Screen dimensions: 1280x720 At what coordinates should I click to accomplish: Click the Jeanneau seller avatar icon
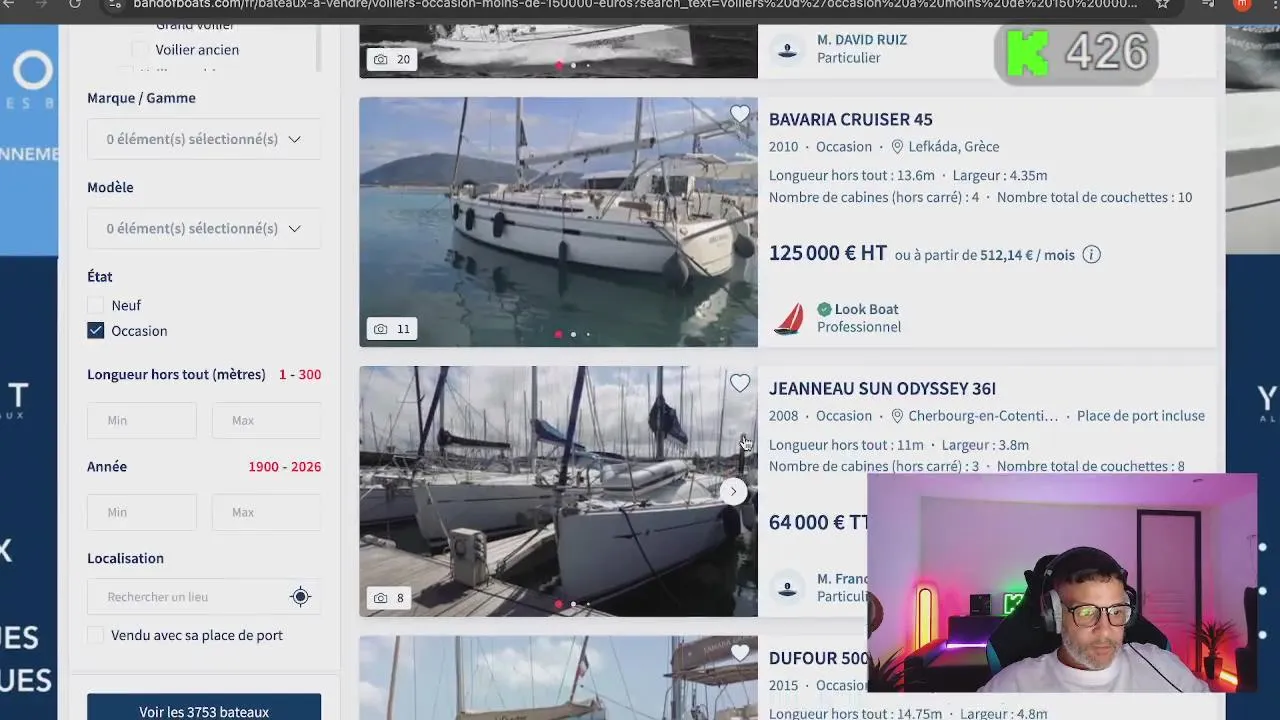(787, 588)
